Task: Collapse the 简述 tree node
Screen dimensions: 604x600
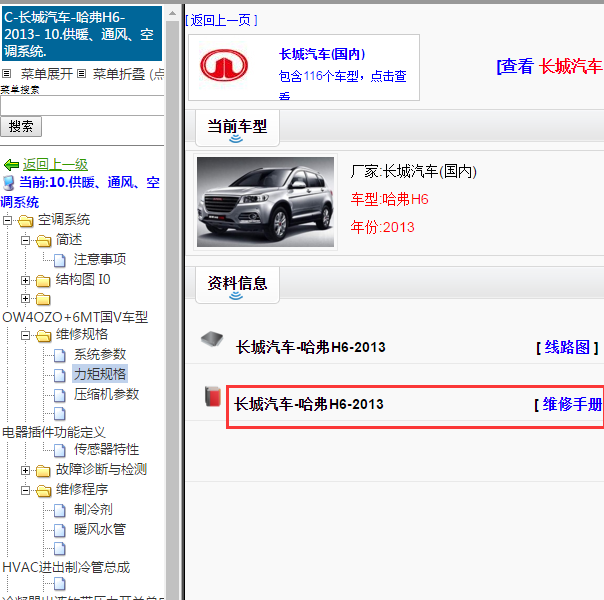Action: click(x=25, y=241)
